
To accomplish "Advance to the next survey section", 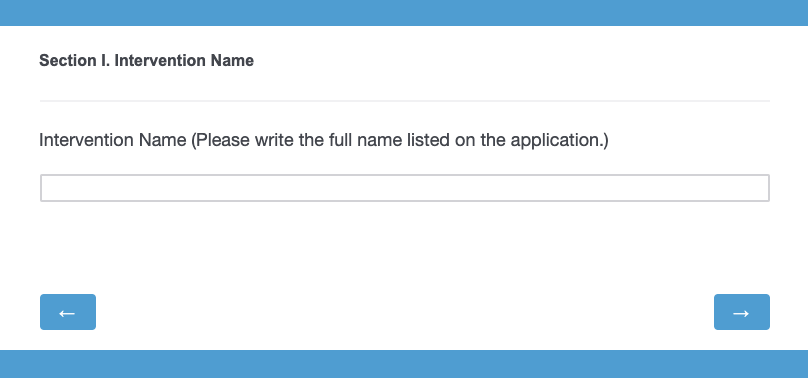I will pos(742,312).
